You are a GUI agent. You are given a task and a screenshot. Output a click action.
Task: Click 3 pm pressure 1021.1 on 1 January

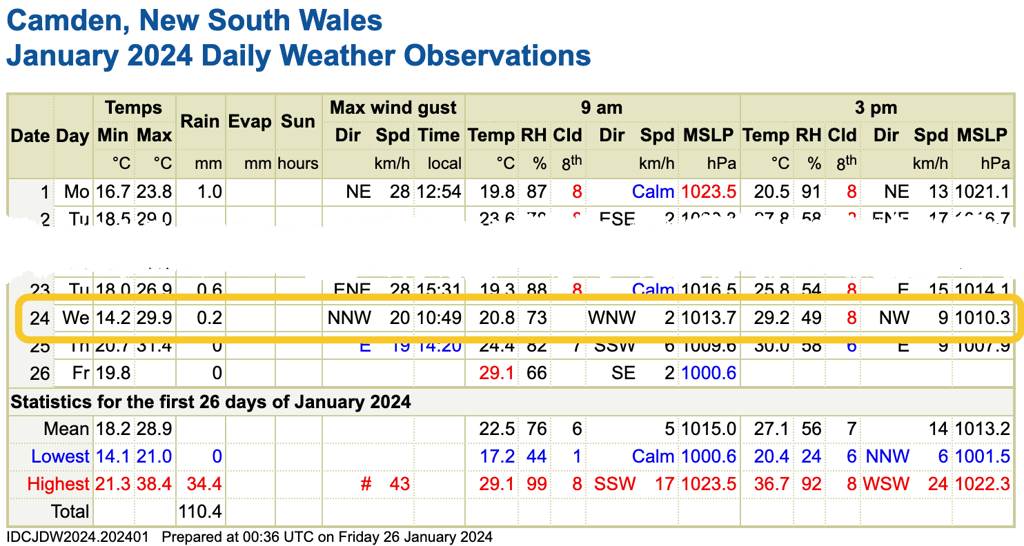tap(982, 192)
